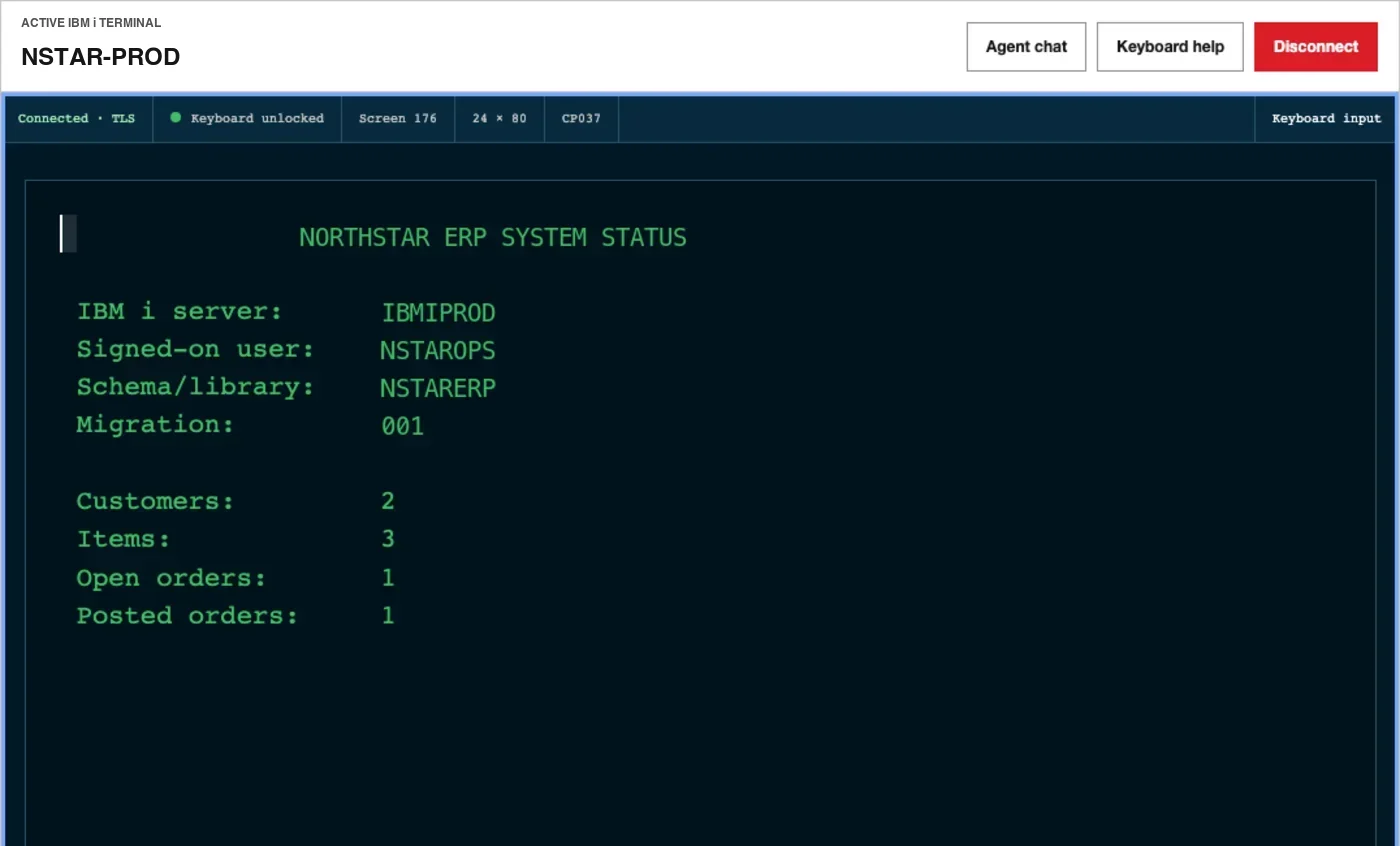Click the Posted orders count value
1400x846 pixels.
[x=388, y=616]
